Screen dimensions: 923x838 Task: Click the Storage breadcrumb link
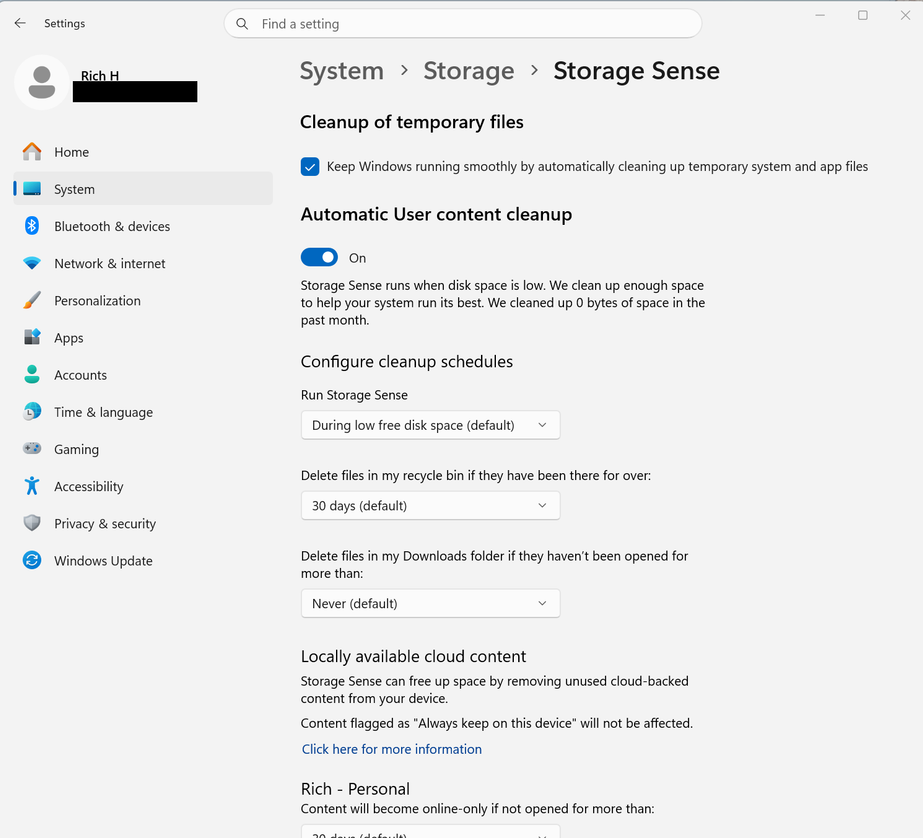469,71
